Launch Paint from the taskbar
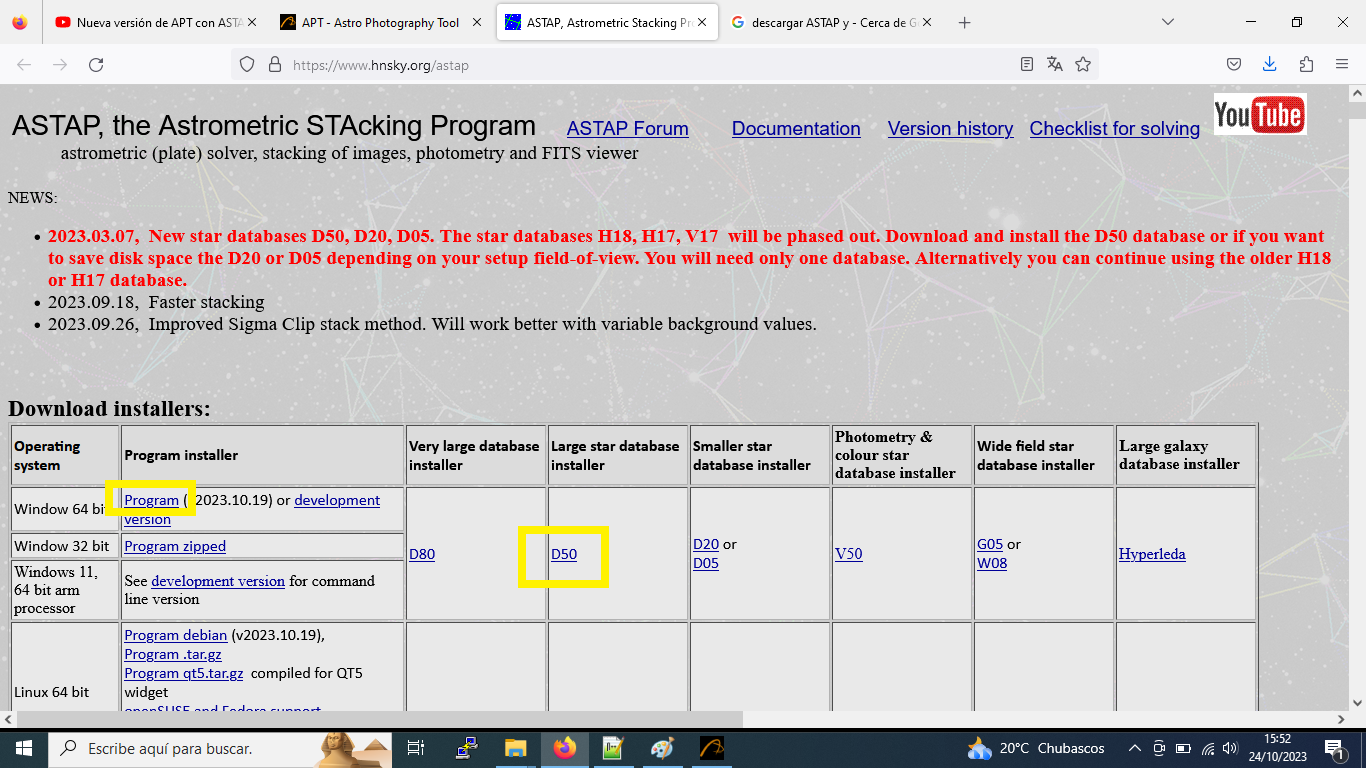The image size is (1366, 768). pos(662,748)
